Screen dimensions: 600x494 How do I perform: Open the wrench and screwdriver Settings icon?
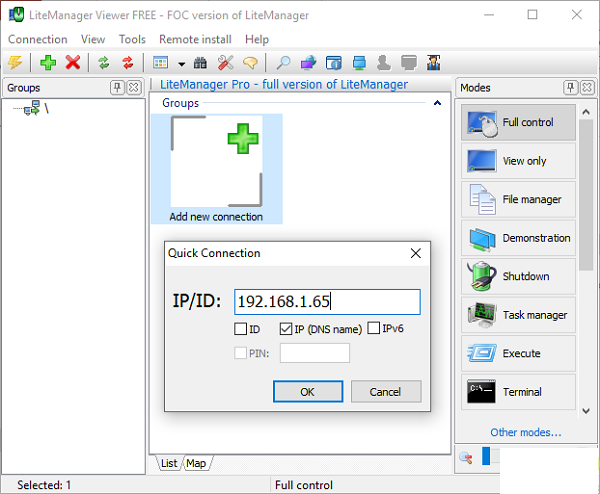point(225,63)
